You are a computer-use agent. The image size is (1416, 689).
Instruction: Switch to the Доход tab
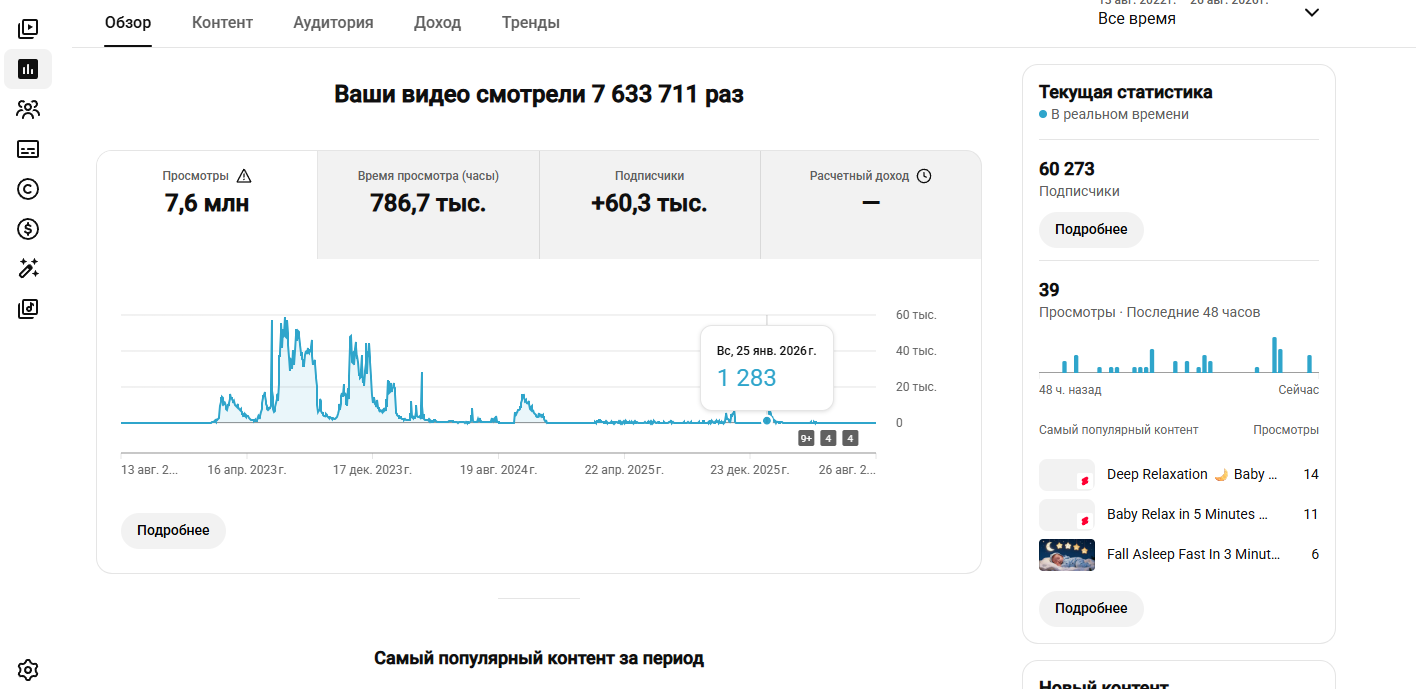point(437,22)
